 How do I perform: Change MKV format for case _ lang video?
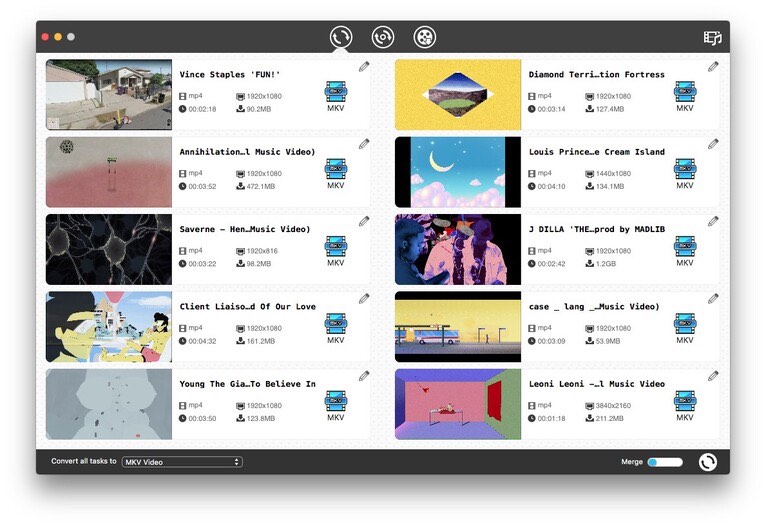coord(685,328)
